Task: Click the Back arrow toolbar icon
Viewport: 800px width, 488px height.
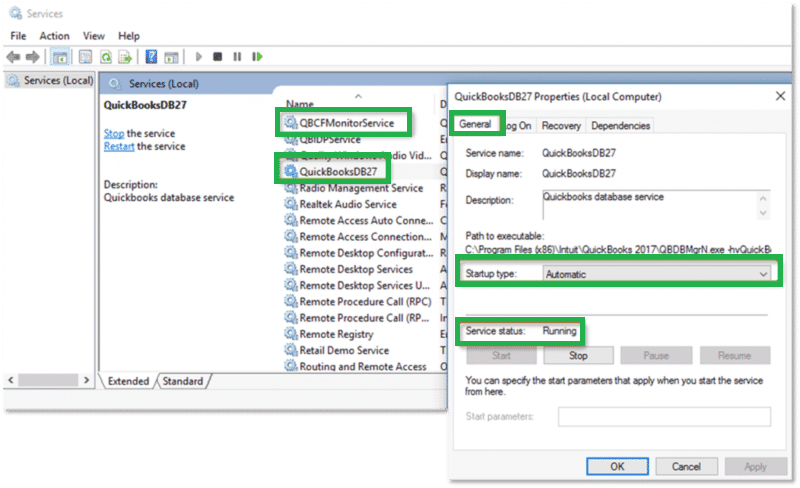Action: (13, 57)
